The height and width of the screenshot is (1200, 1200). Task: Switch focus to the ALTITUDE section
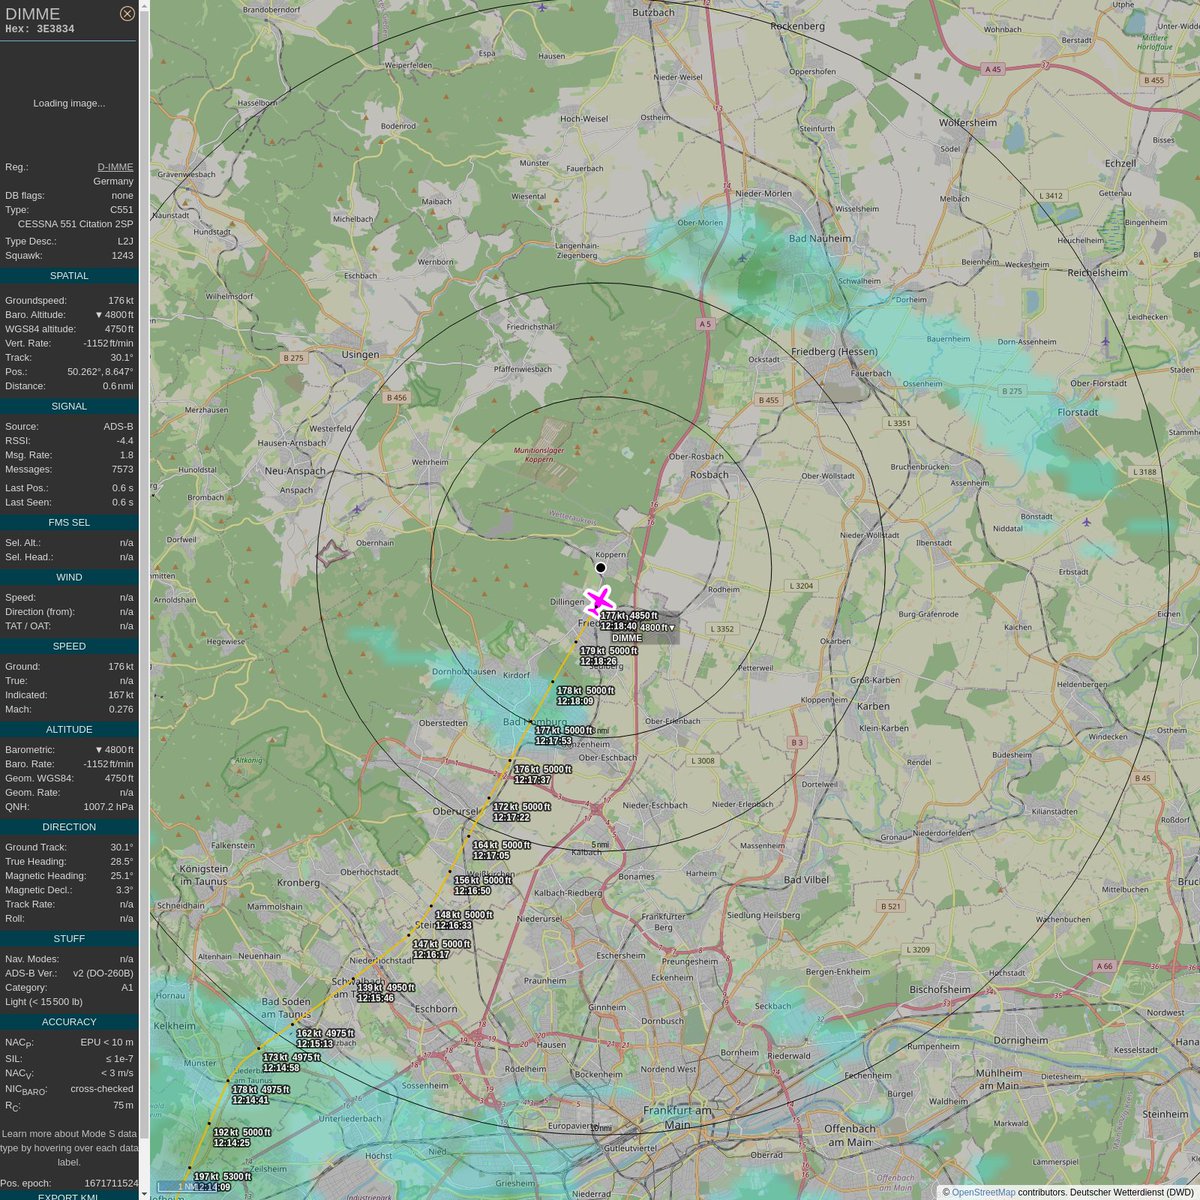point(68,731)
